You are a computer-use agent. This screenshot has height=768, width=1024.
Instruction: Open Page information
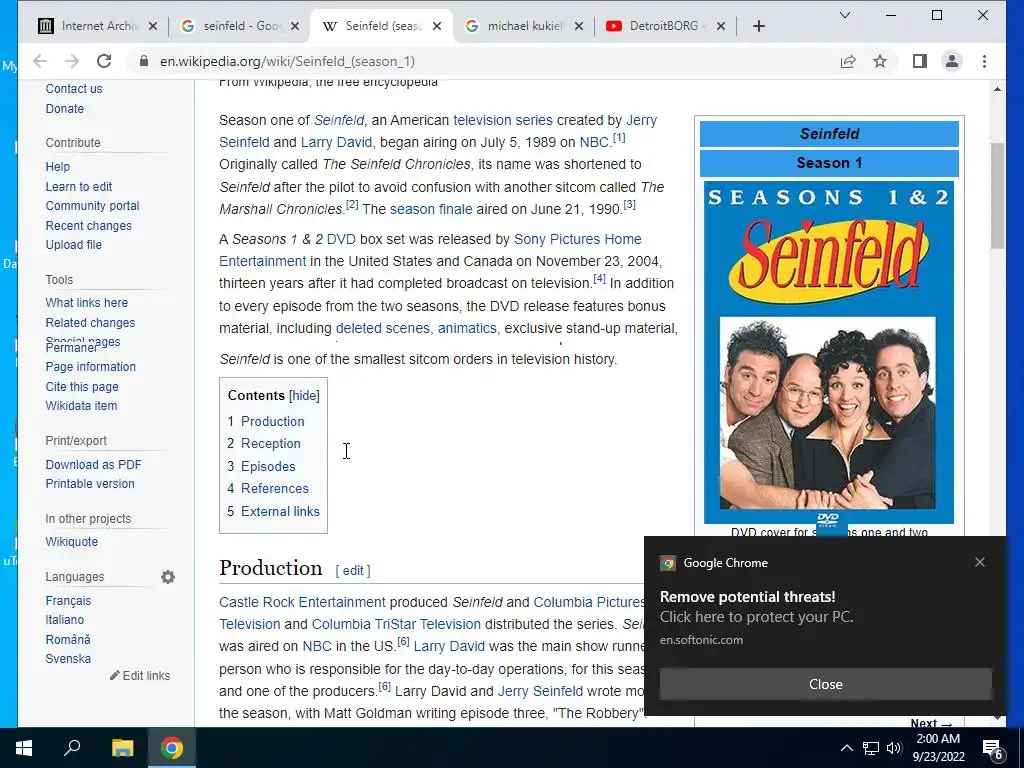point(91,367)
